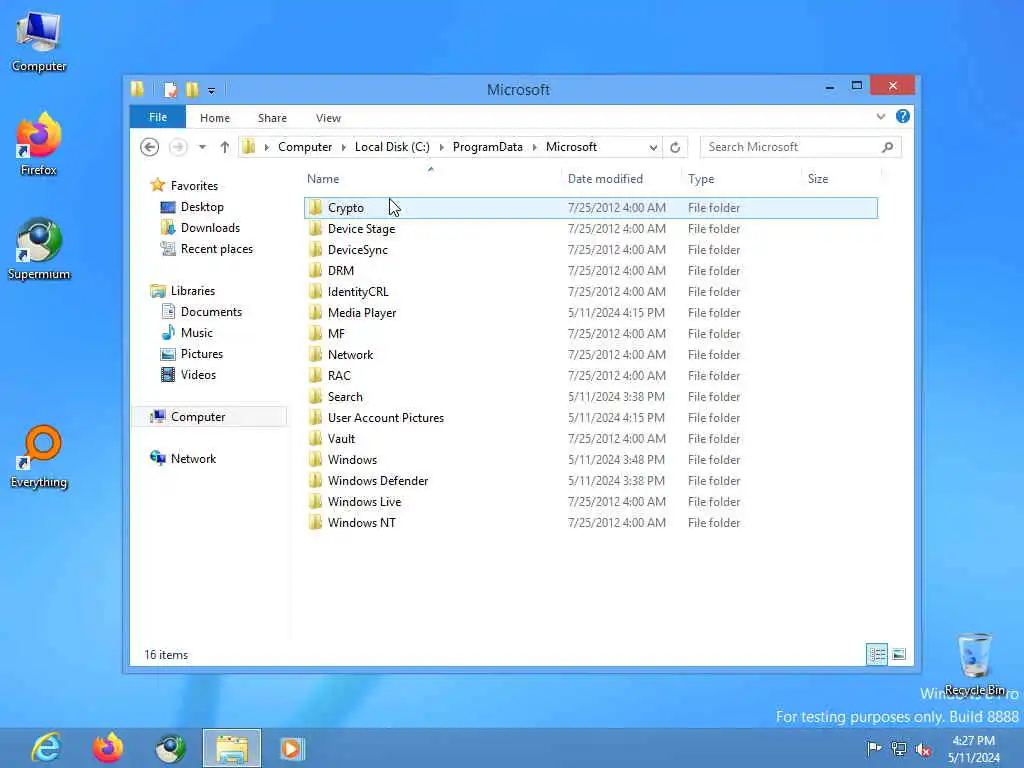Image resolution: width=1024 pixels, height=768 pixels.
Task: Select the Vault folder name
Action: pyautogui.click(x=342, y=439)
